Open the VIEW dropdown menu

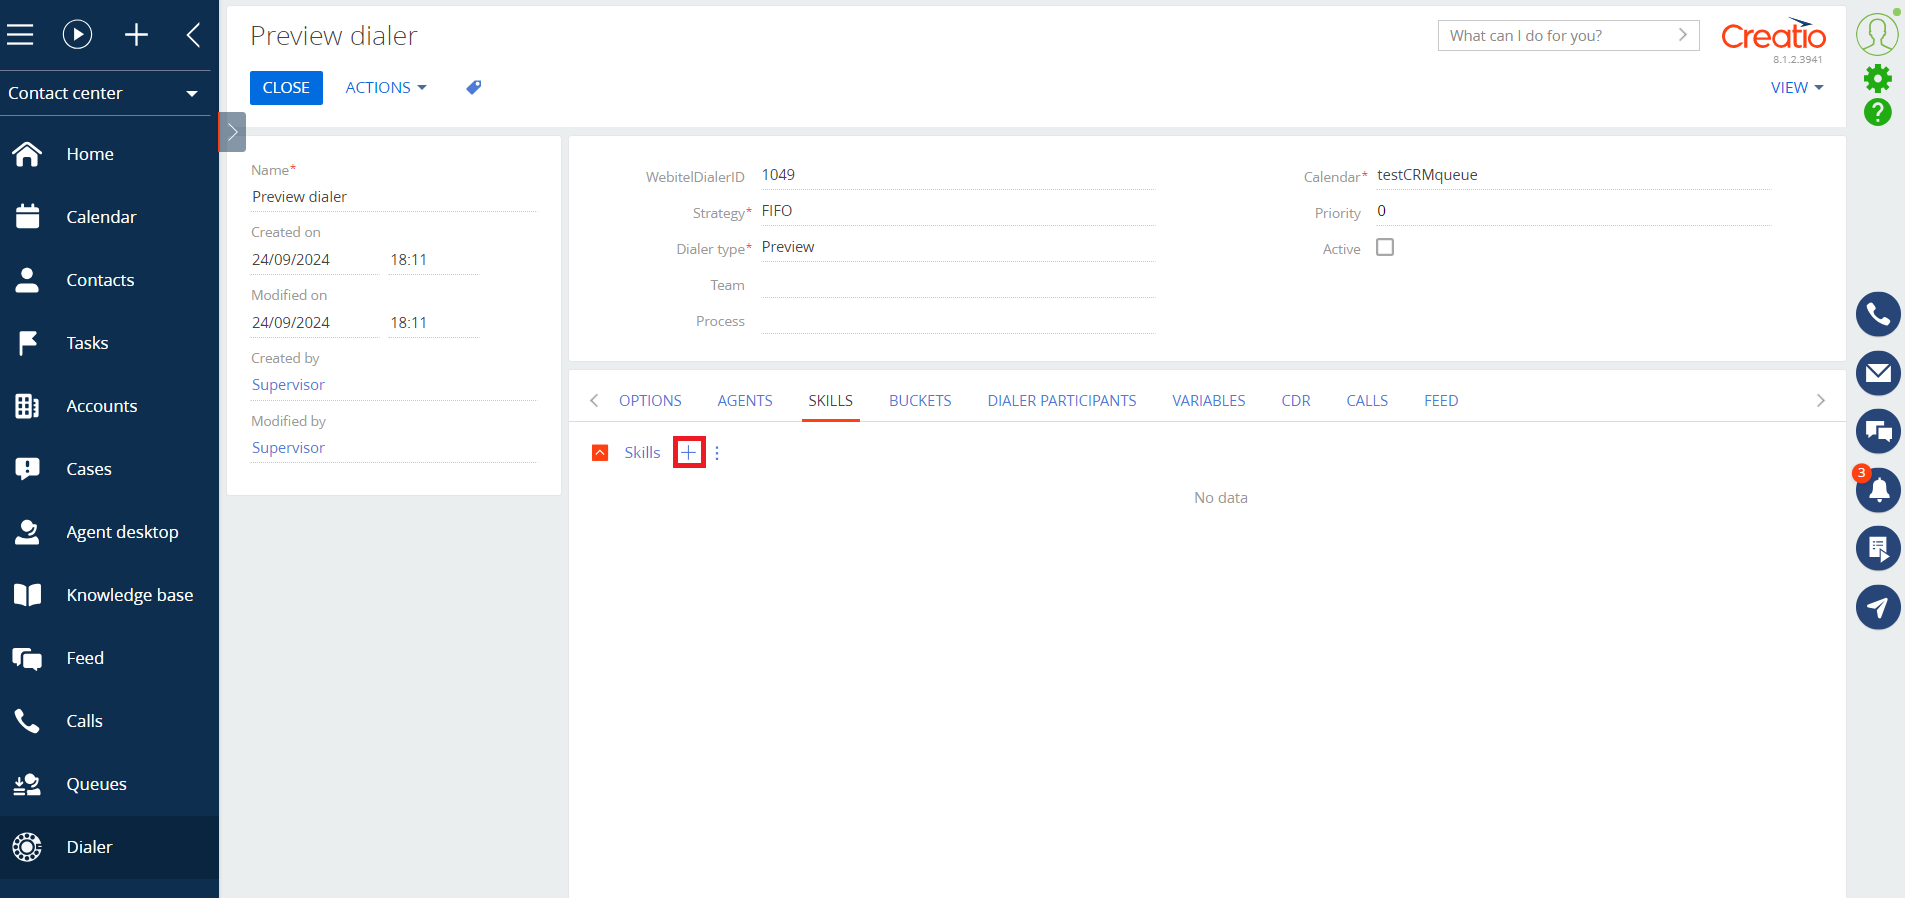coord(1797,88)
